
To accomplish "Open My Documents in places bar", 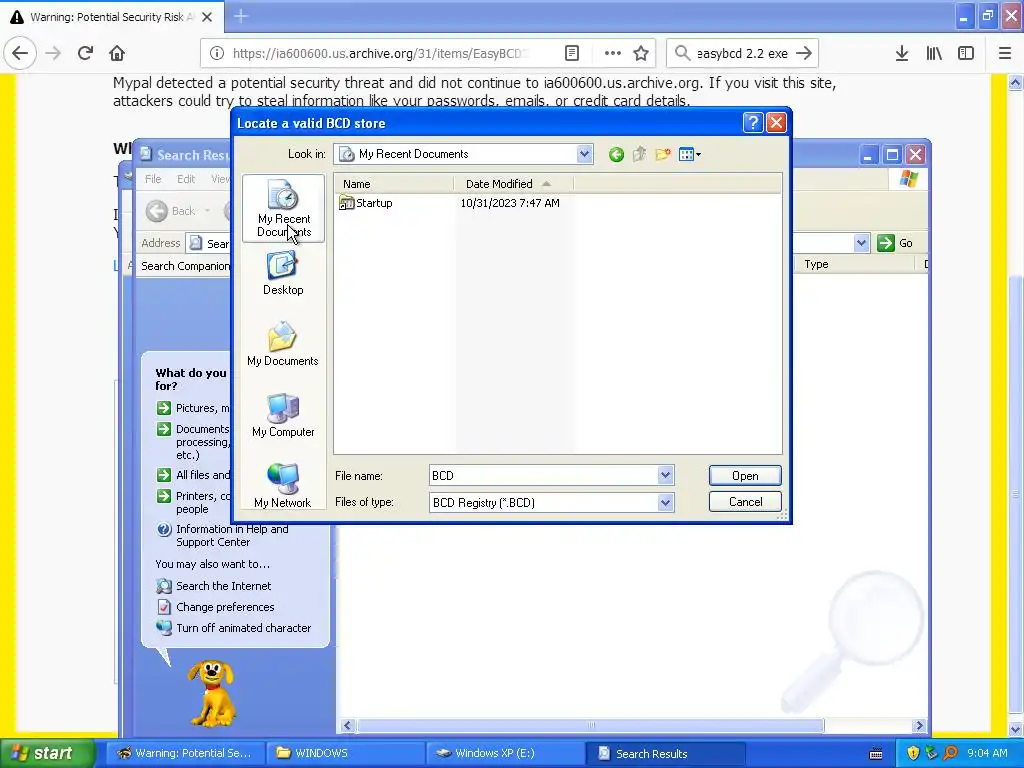I will [x=283, y=344].
